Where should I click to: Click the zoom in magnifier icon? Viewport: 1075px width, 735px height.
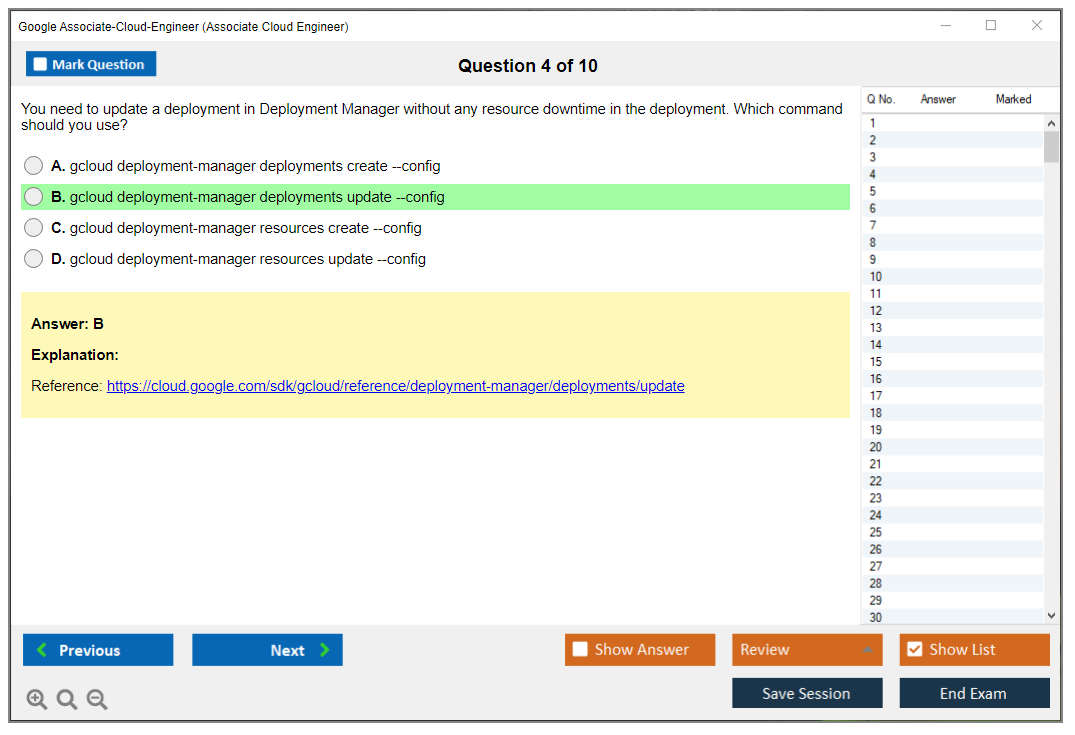click(x=37, y=700)
